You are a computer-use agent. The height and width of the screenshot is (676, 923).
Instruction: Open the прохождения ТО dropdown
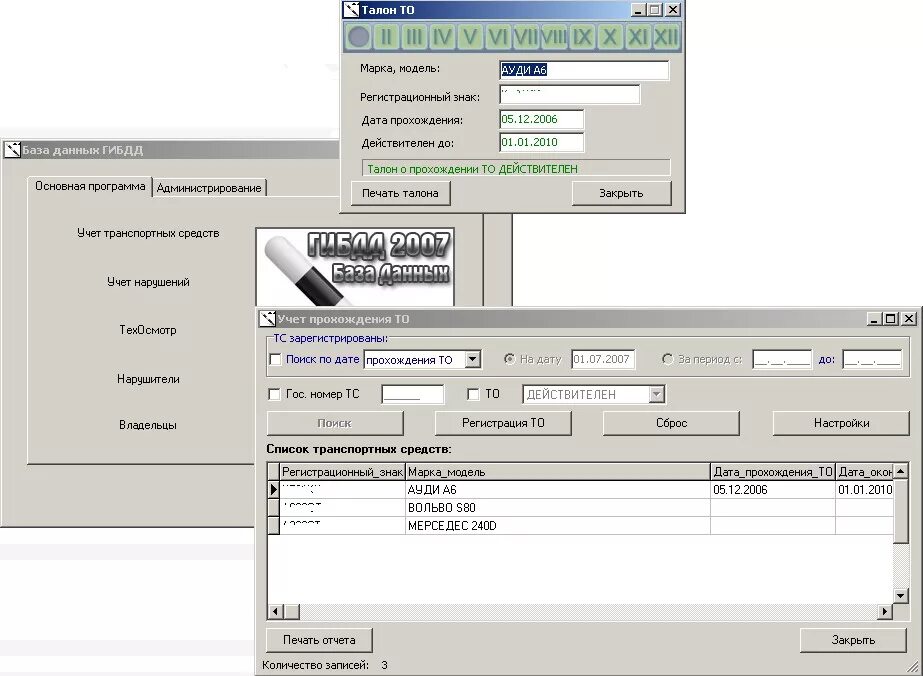[x=473, y=359]
